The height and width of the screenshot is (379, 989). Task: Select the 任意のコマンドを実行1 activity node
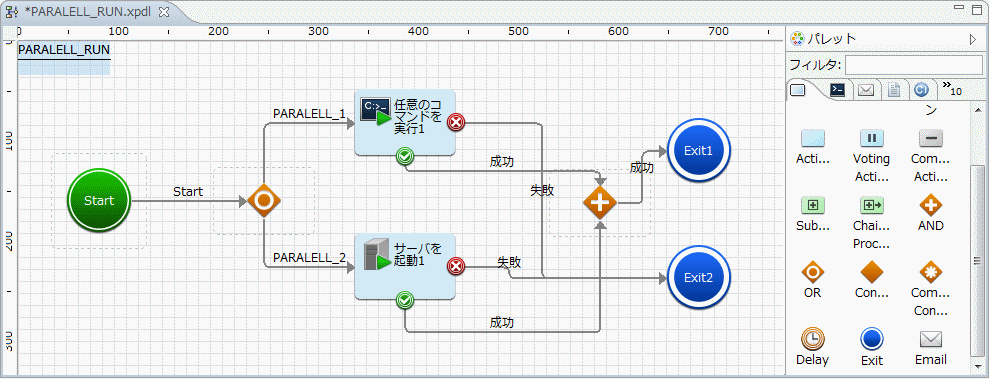tap(405, 122)
